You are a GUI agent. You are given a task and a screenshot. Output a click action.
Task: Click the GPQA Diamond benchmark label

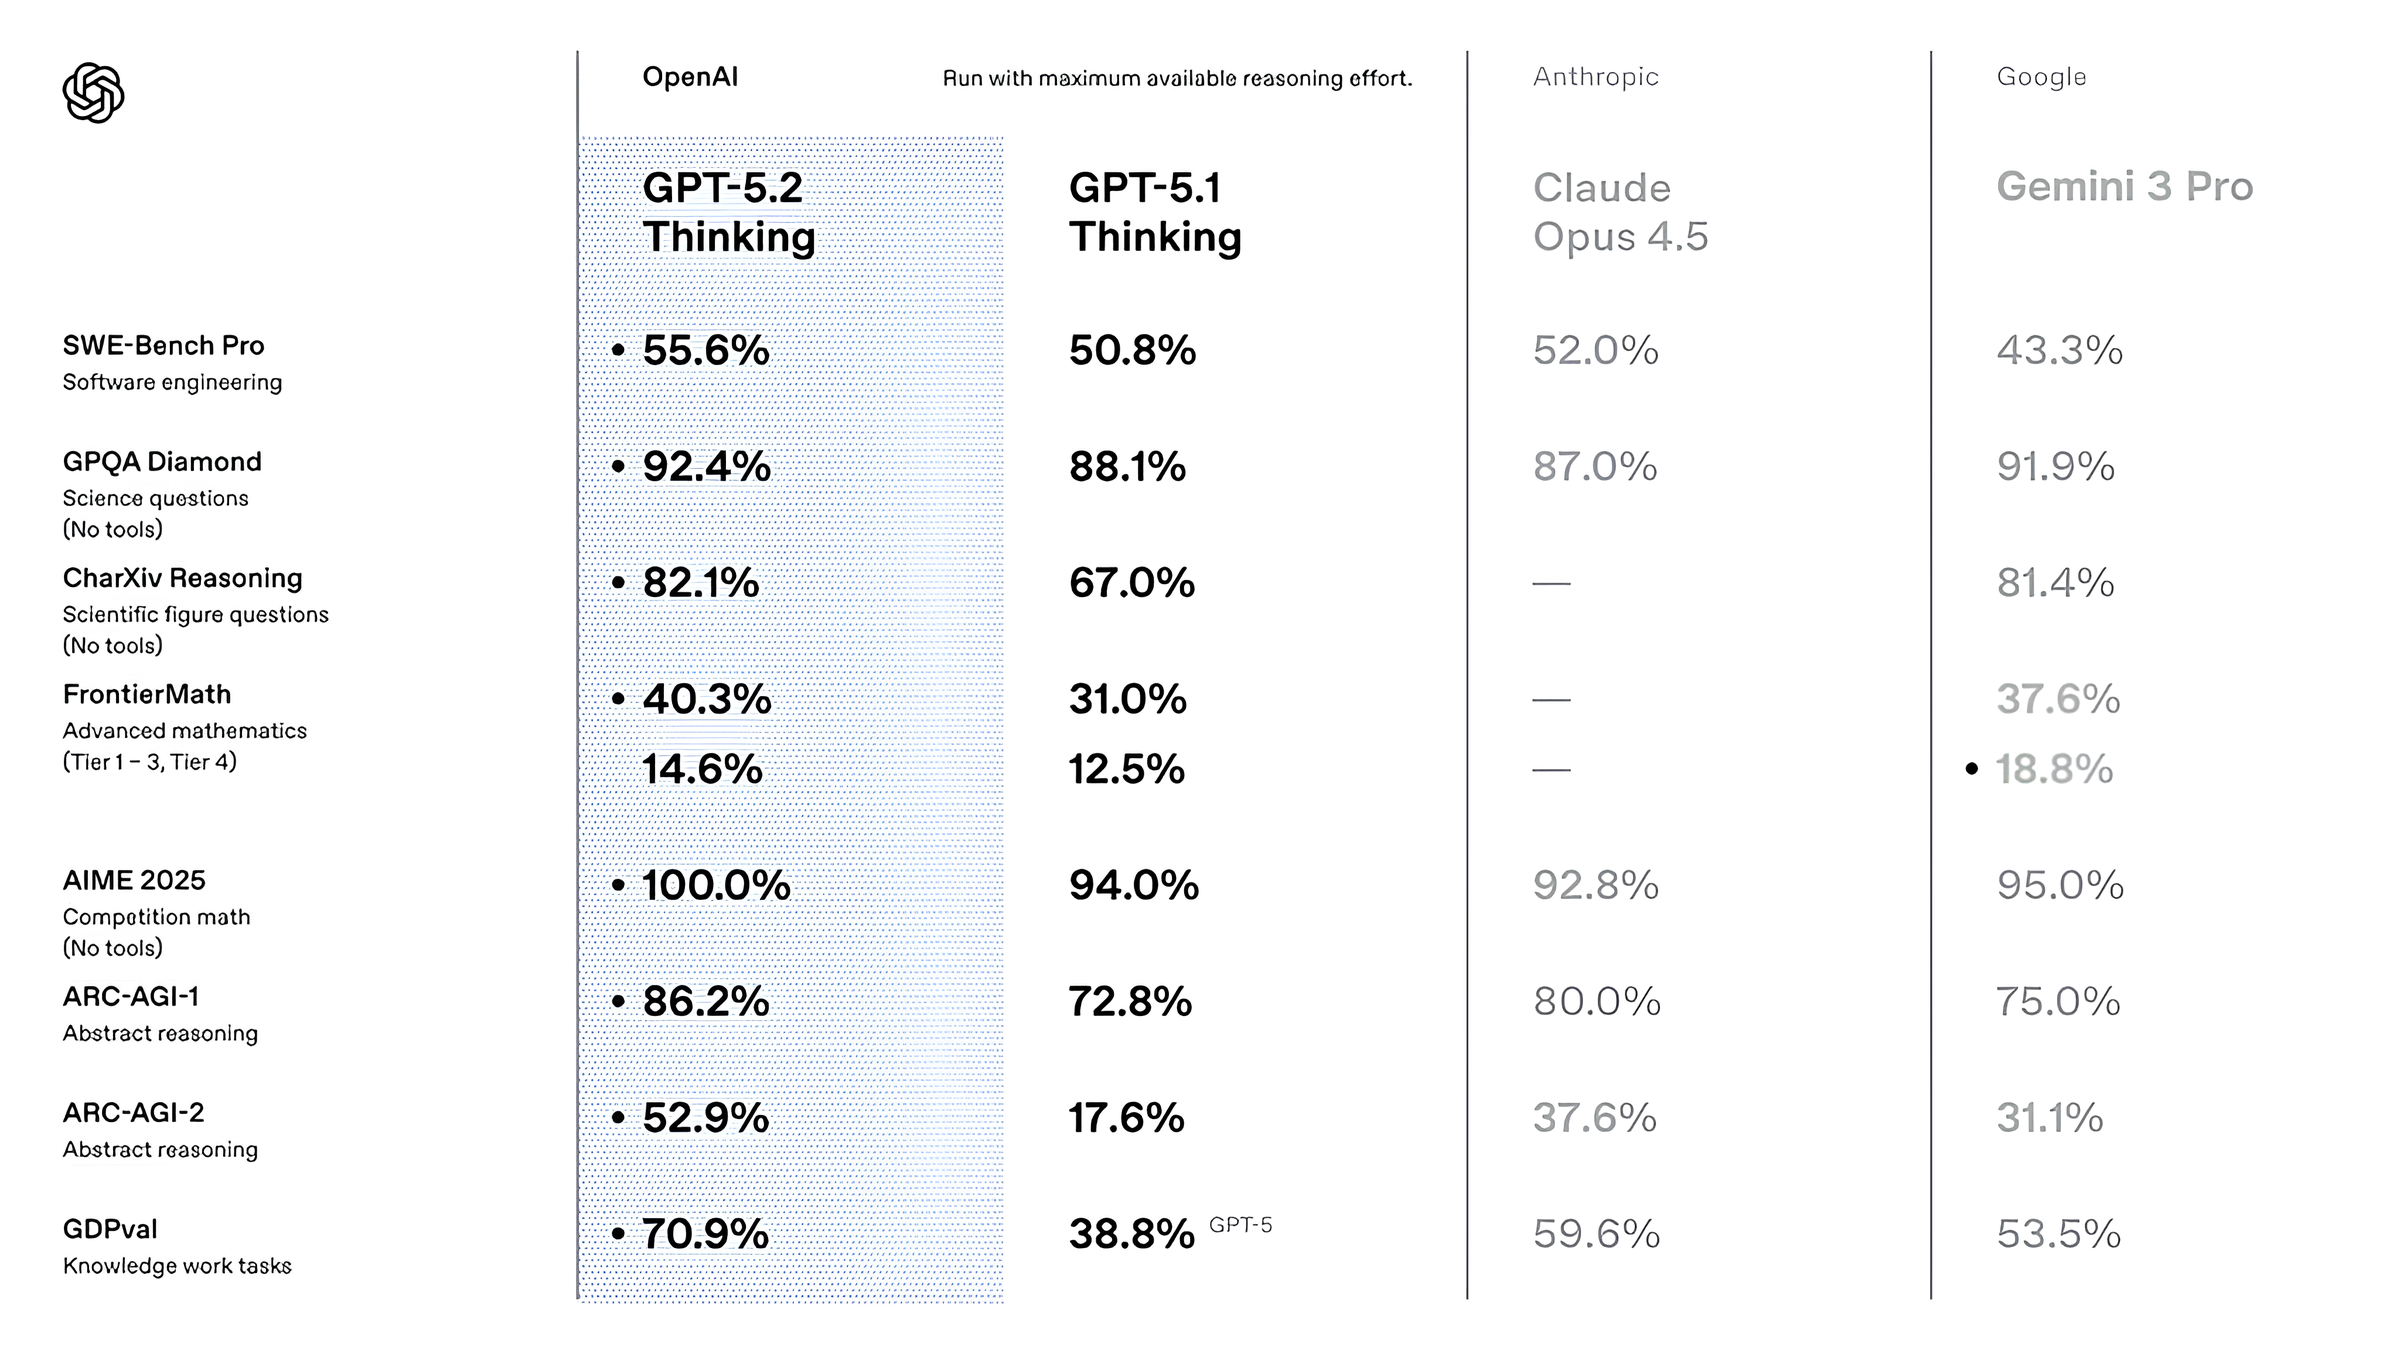point(162,462)
